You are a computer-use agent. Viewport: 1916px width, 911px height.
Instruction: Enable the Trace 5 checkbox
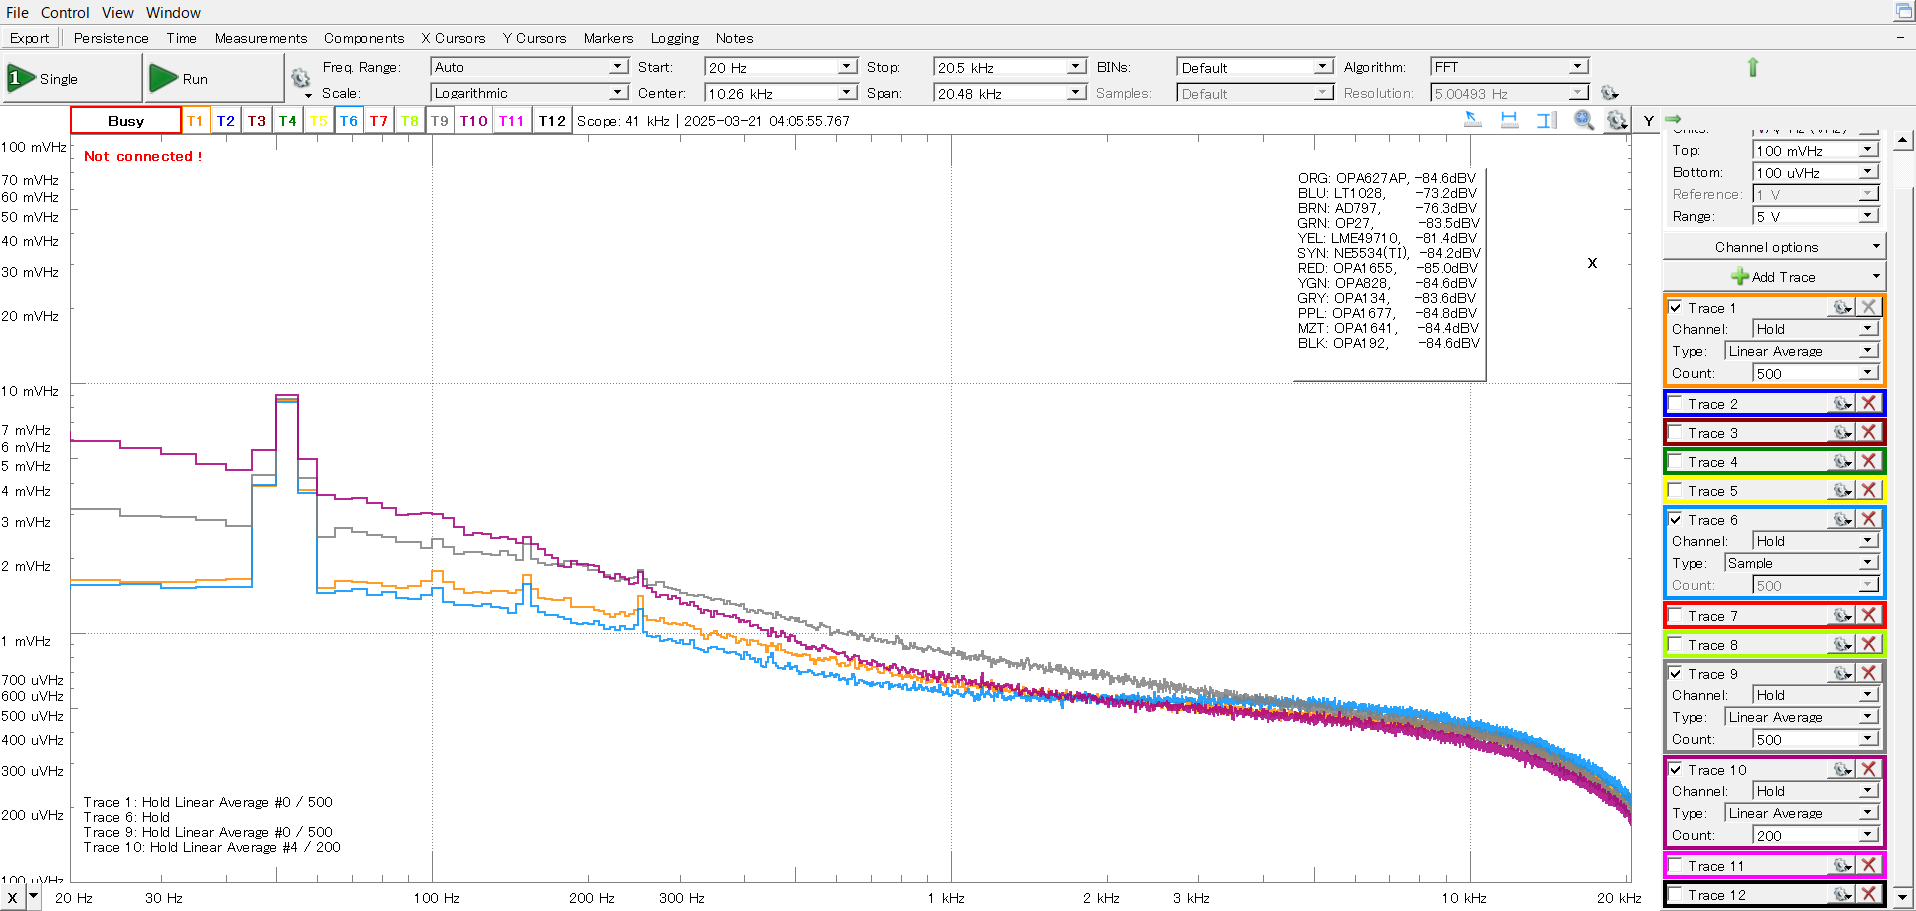click(1675, 490)
